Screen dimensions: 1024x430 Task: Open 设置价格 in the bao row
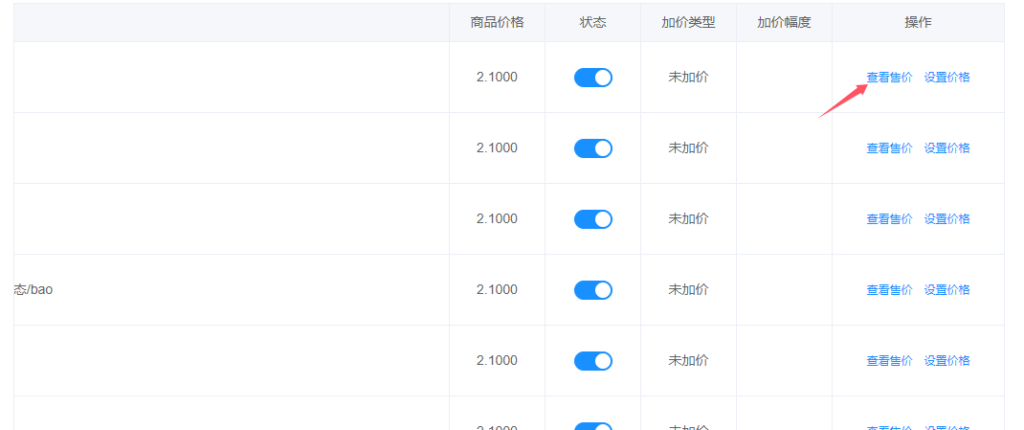pos(947,289)
